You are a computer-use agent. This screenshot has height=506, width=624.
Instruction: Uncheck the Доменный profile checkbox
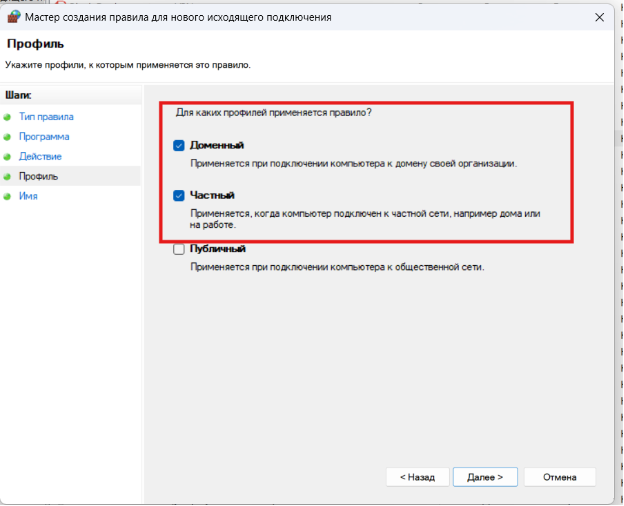(x=179, y=145)
